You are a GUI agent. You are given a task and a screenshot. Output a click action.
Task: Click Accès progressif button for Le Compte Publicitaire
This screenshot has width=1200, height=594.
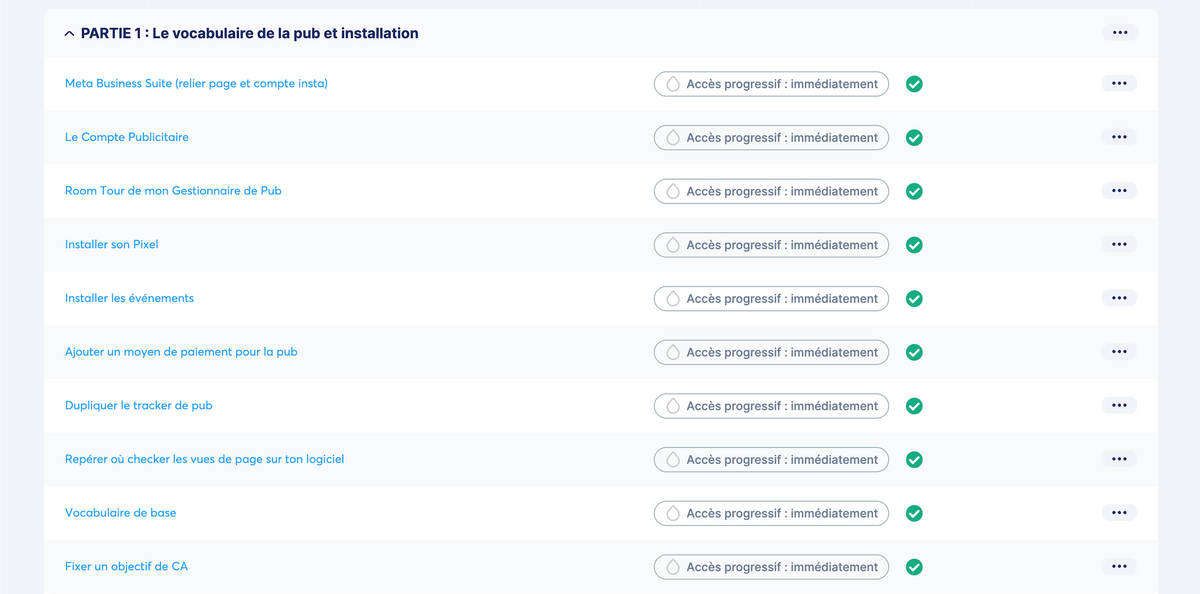tap(771, 138)
